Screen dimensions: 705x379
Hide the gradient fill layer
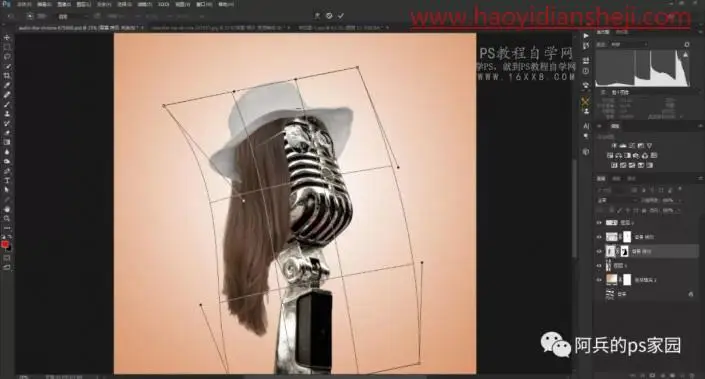click(x=599, y=280)
